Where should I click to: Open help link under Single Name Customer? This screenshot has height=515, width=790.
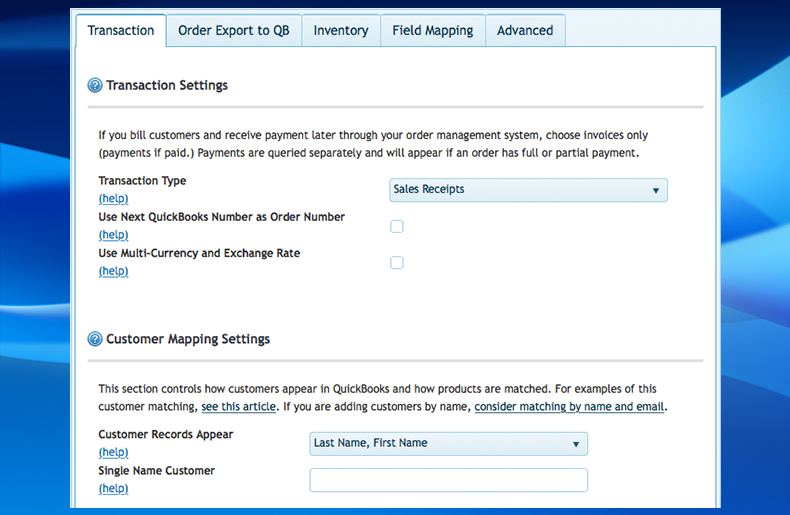click(x=113, y=489)
